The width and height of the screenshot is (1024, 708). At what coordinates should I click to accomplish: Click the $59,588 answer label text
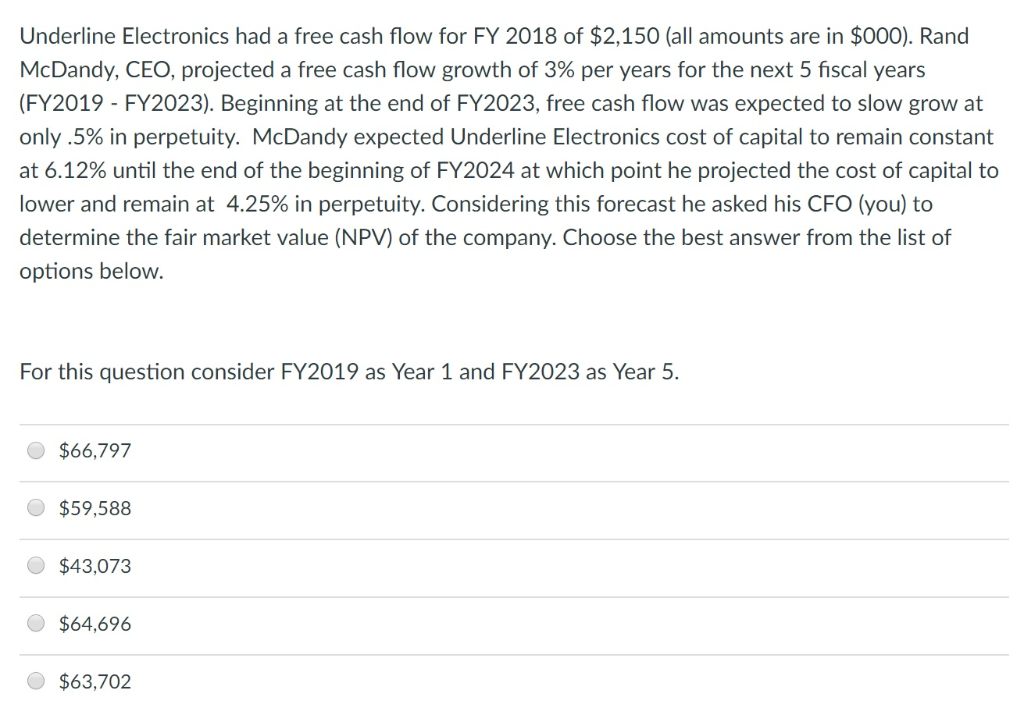(95, 509)
